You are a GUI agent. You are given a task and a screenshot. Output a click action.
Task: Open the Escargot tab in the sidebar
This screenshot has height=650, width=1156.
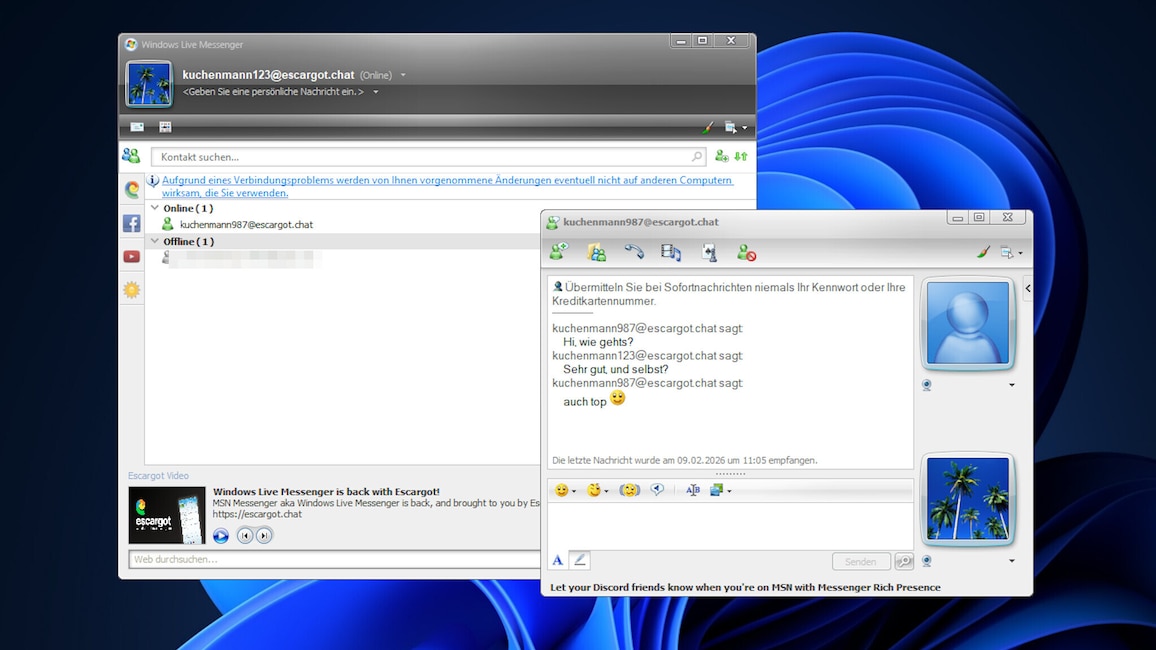[132, 189]
